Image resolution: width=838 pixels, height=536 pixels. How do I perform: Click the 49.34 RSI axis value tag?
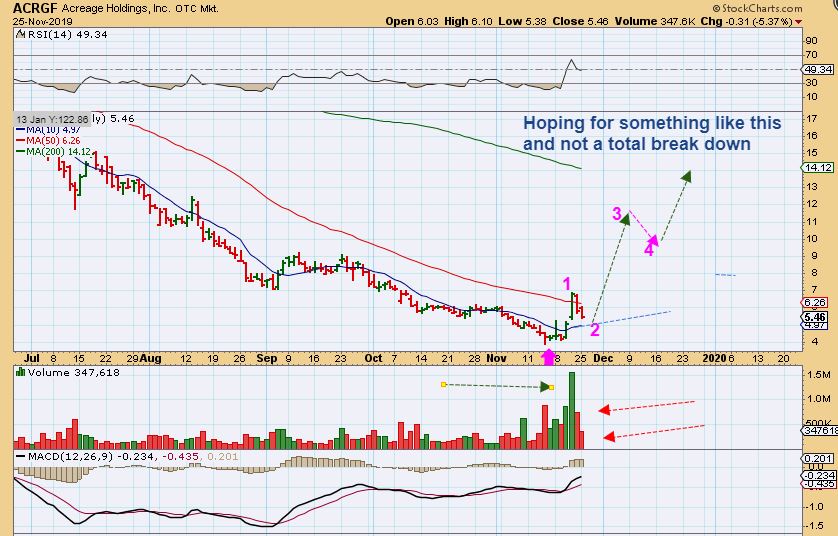(x=818, y=69)
